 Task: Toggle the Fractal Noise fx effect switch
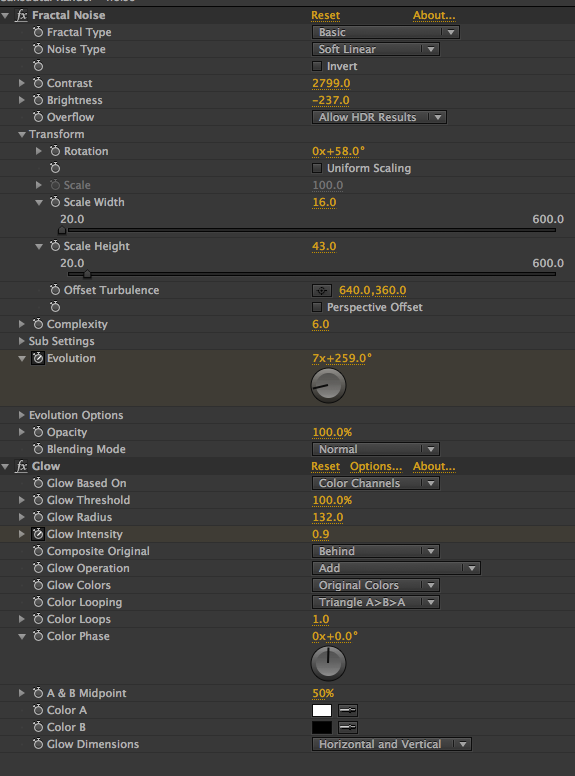tap(21, 15)
